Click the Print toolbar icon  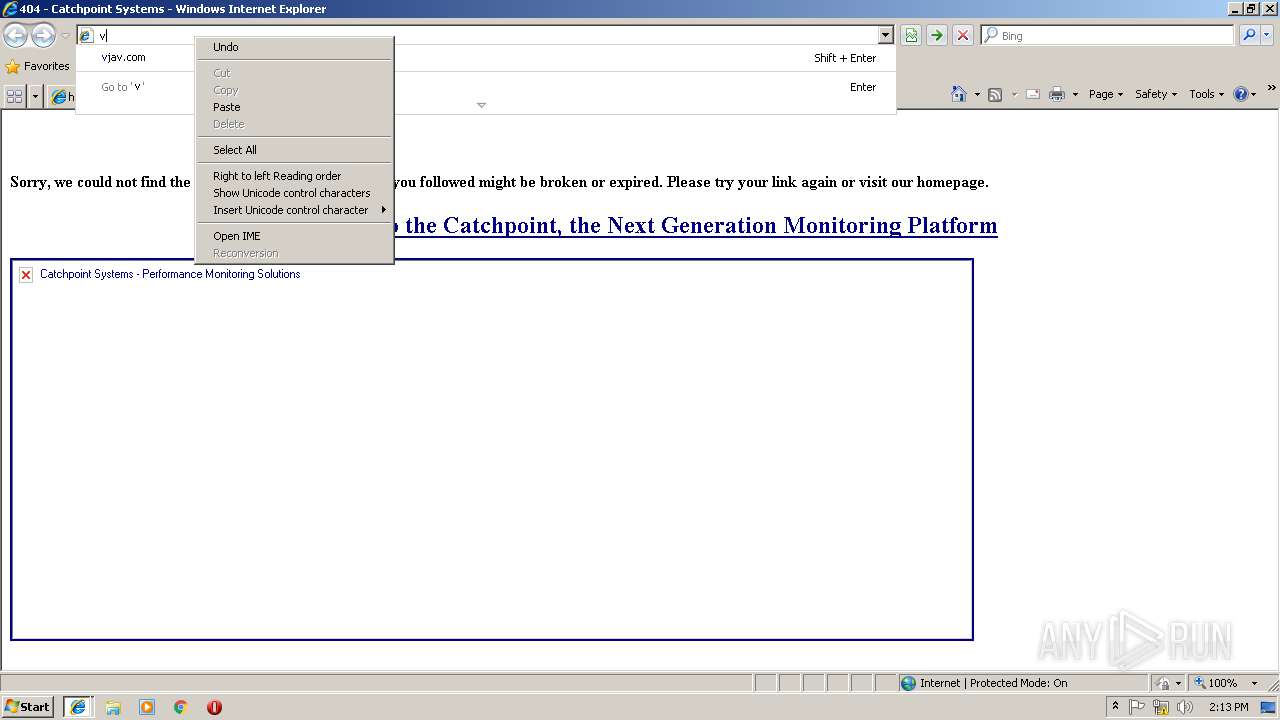point(1057,94)
